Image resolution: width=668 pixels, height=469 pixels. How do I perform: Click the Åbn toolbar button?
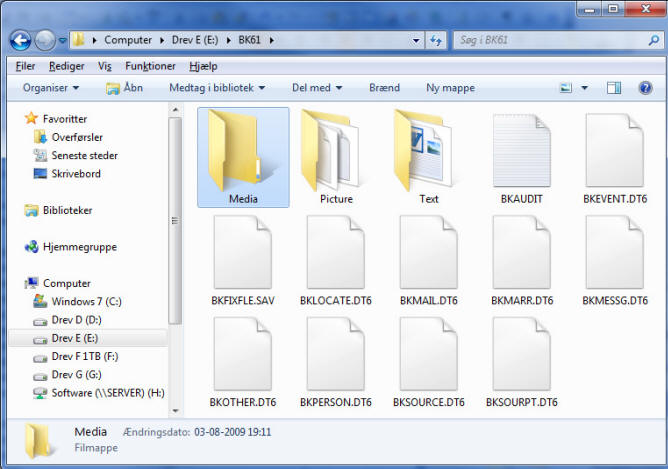124,88
